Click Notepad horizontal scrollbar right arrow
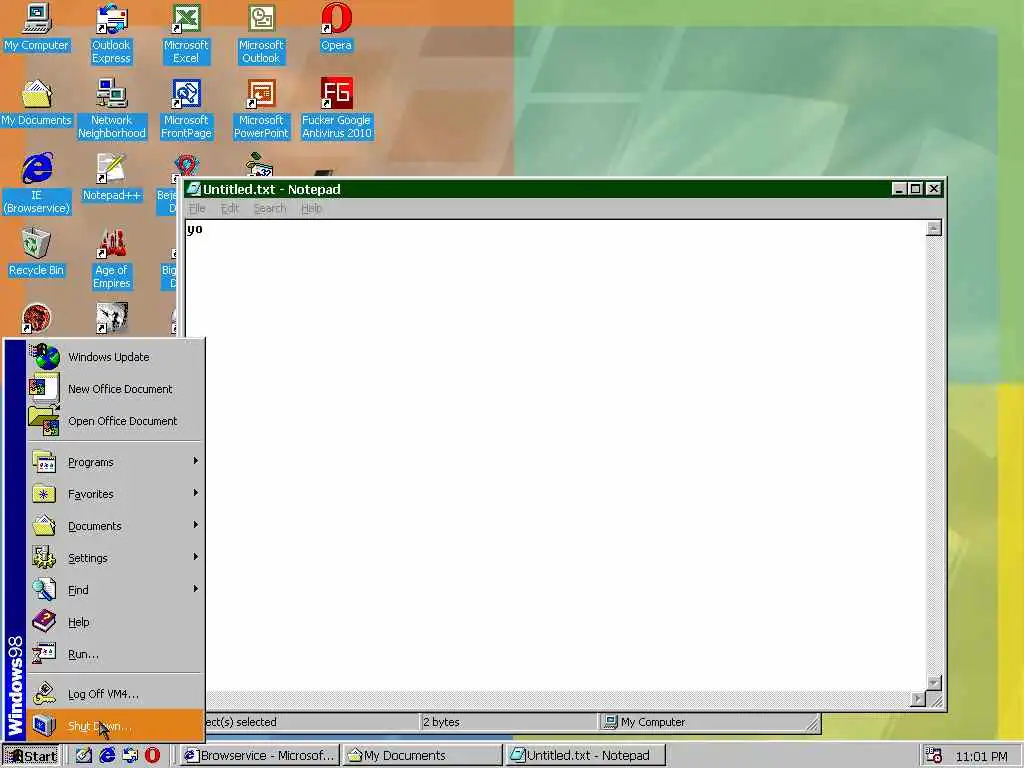Viewport: 1024px width, 768px height. tap(918, 699)
